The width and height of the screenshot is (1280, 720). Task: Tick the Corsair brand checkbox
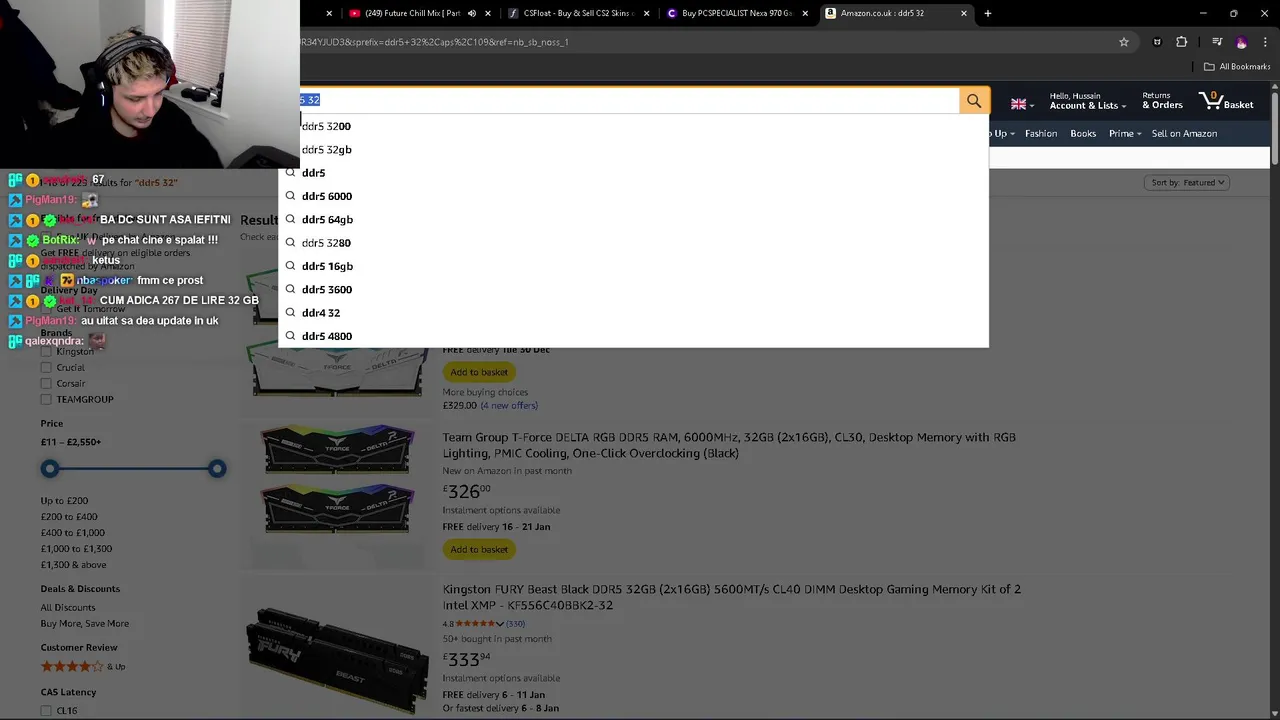pos(46,383)
